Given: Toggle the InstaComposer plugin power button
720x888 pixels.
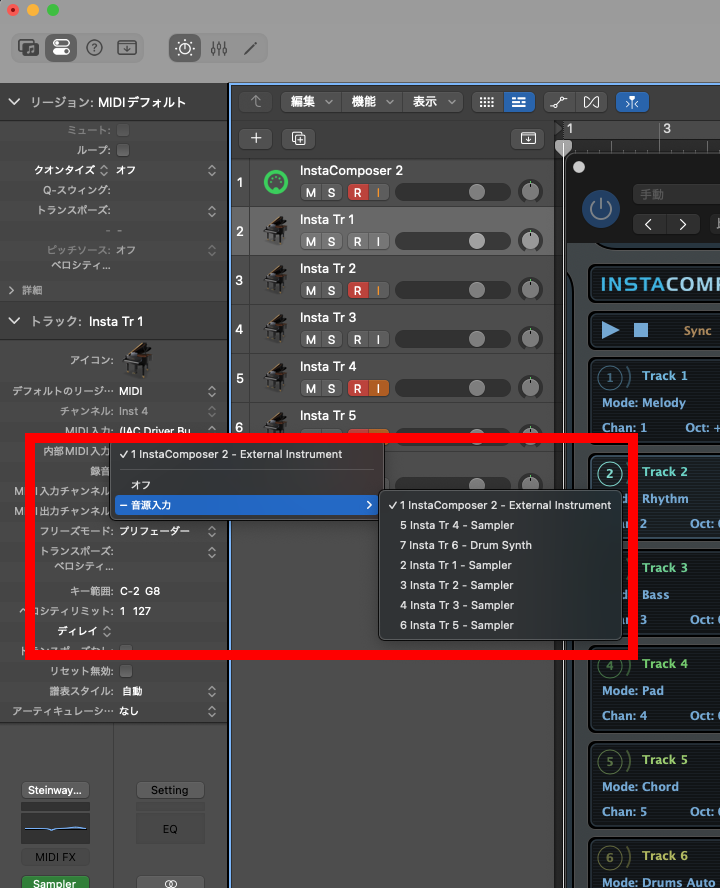Looking at the screenshot, I should (x=600, y=209).
